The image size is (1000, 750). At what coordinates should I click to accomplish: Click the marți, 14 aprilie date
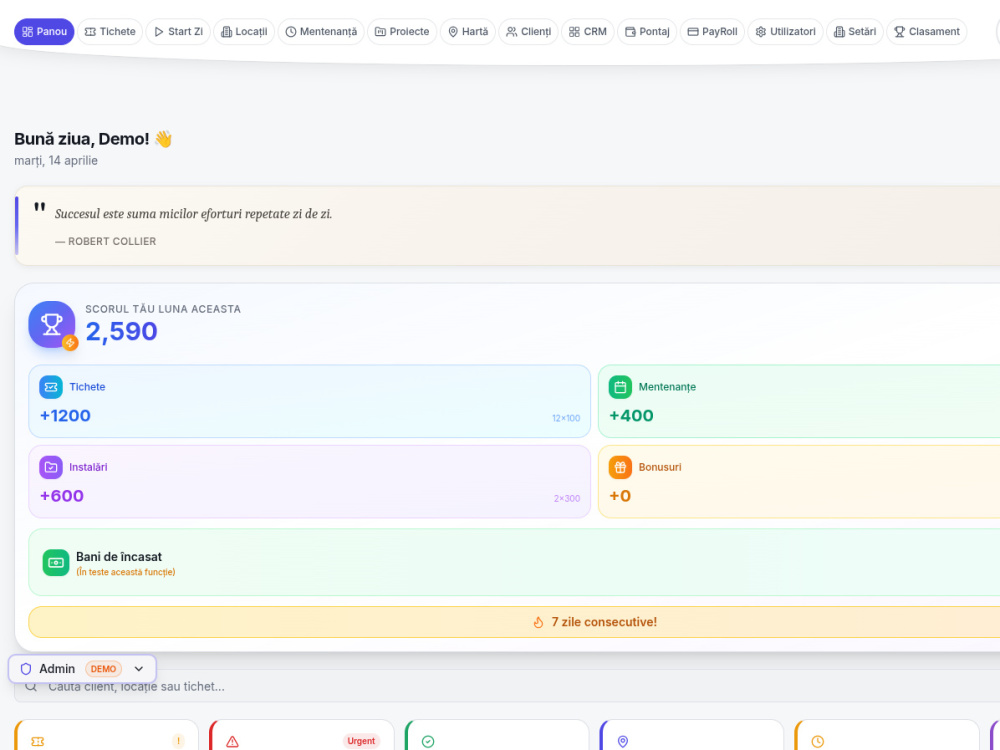pos(56,161)
